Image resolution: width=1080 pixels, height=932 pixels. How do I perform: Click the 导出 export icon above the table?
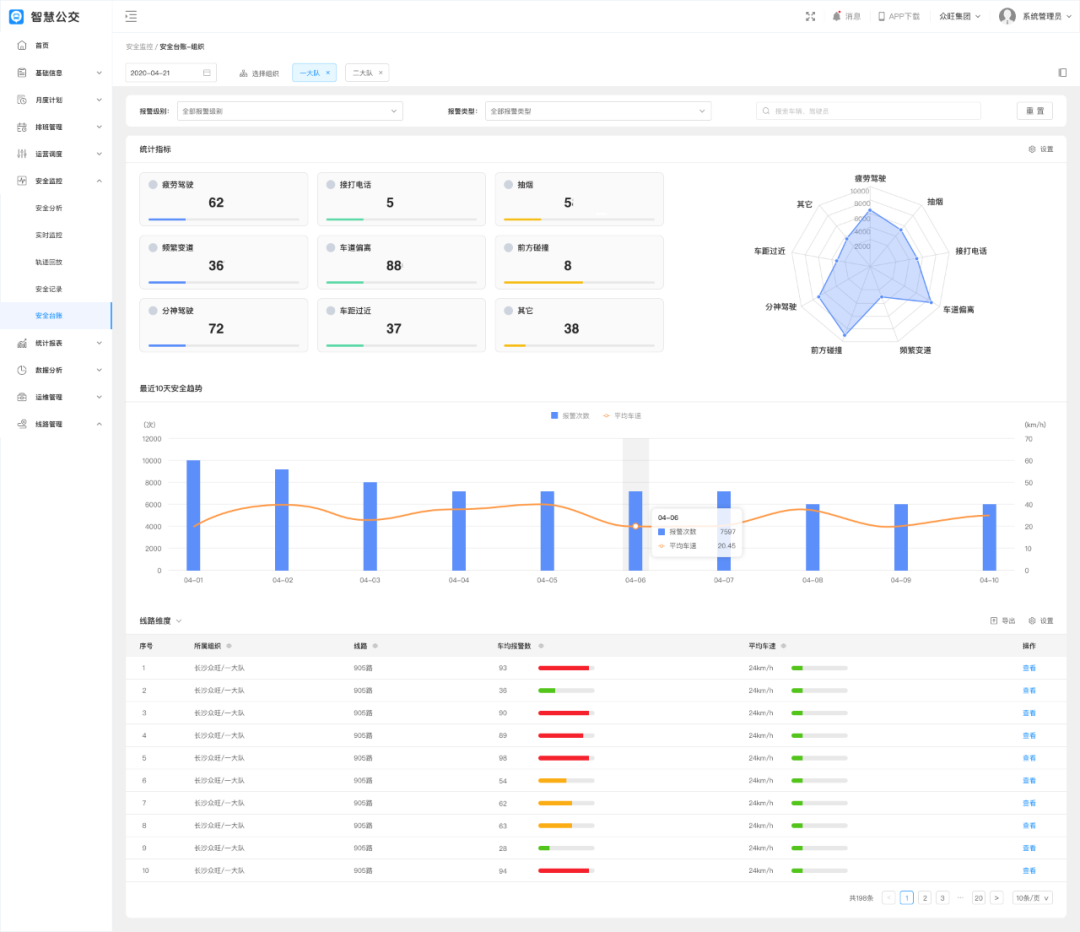coord(994,621)
